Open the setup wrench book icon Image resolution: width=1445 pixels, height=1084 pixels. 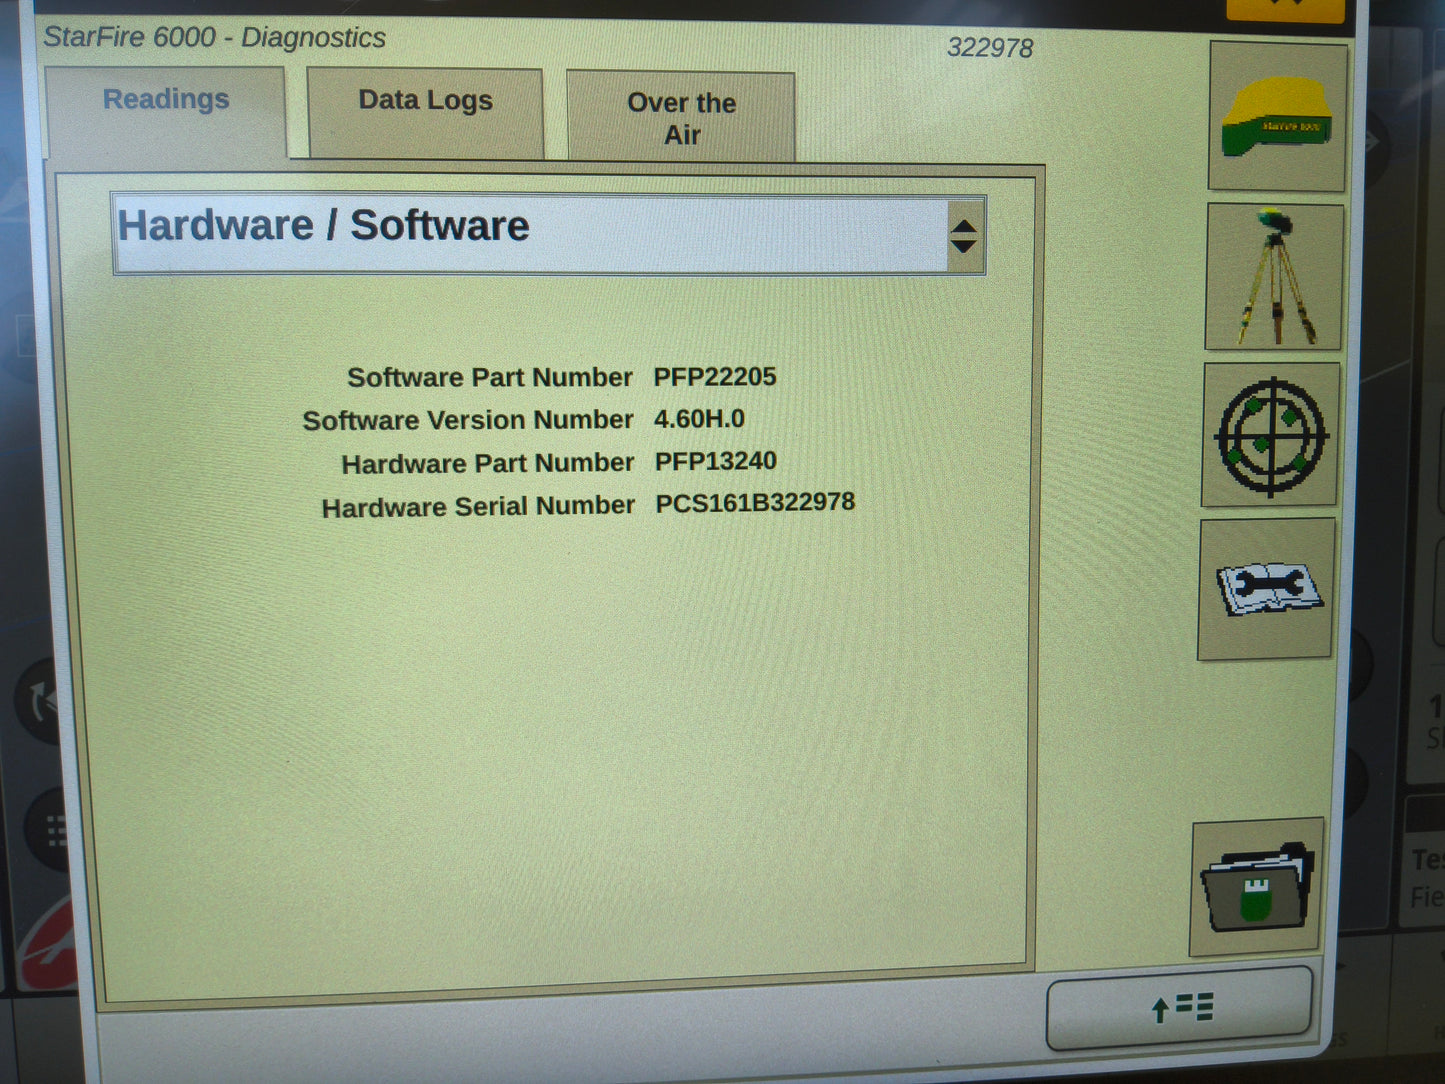pyautogui.click(x=1266, y=589)
